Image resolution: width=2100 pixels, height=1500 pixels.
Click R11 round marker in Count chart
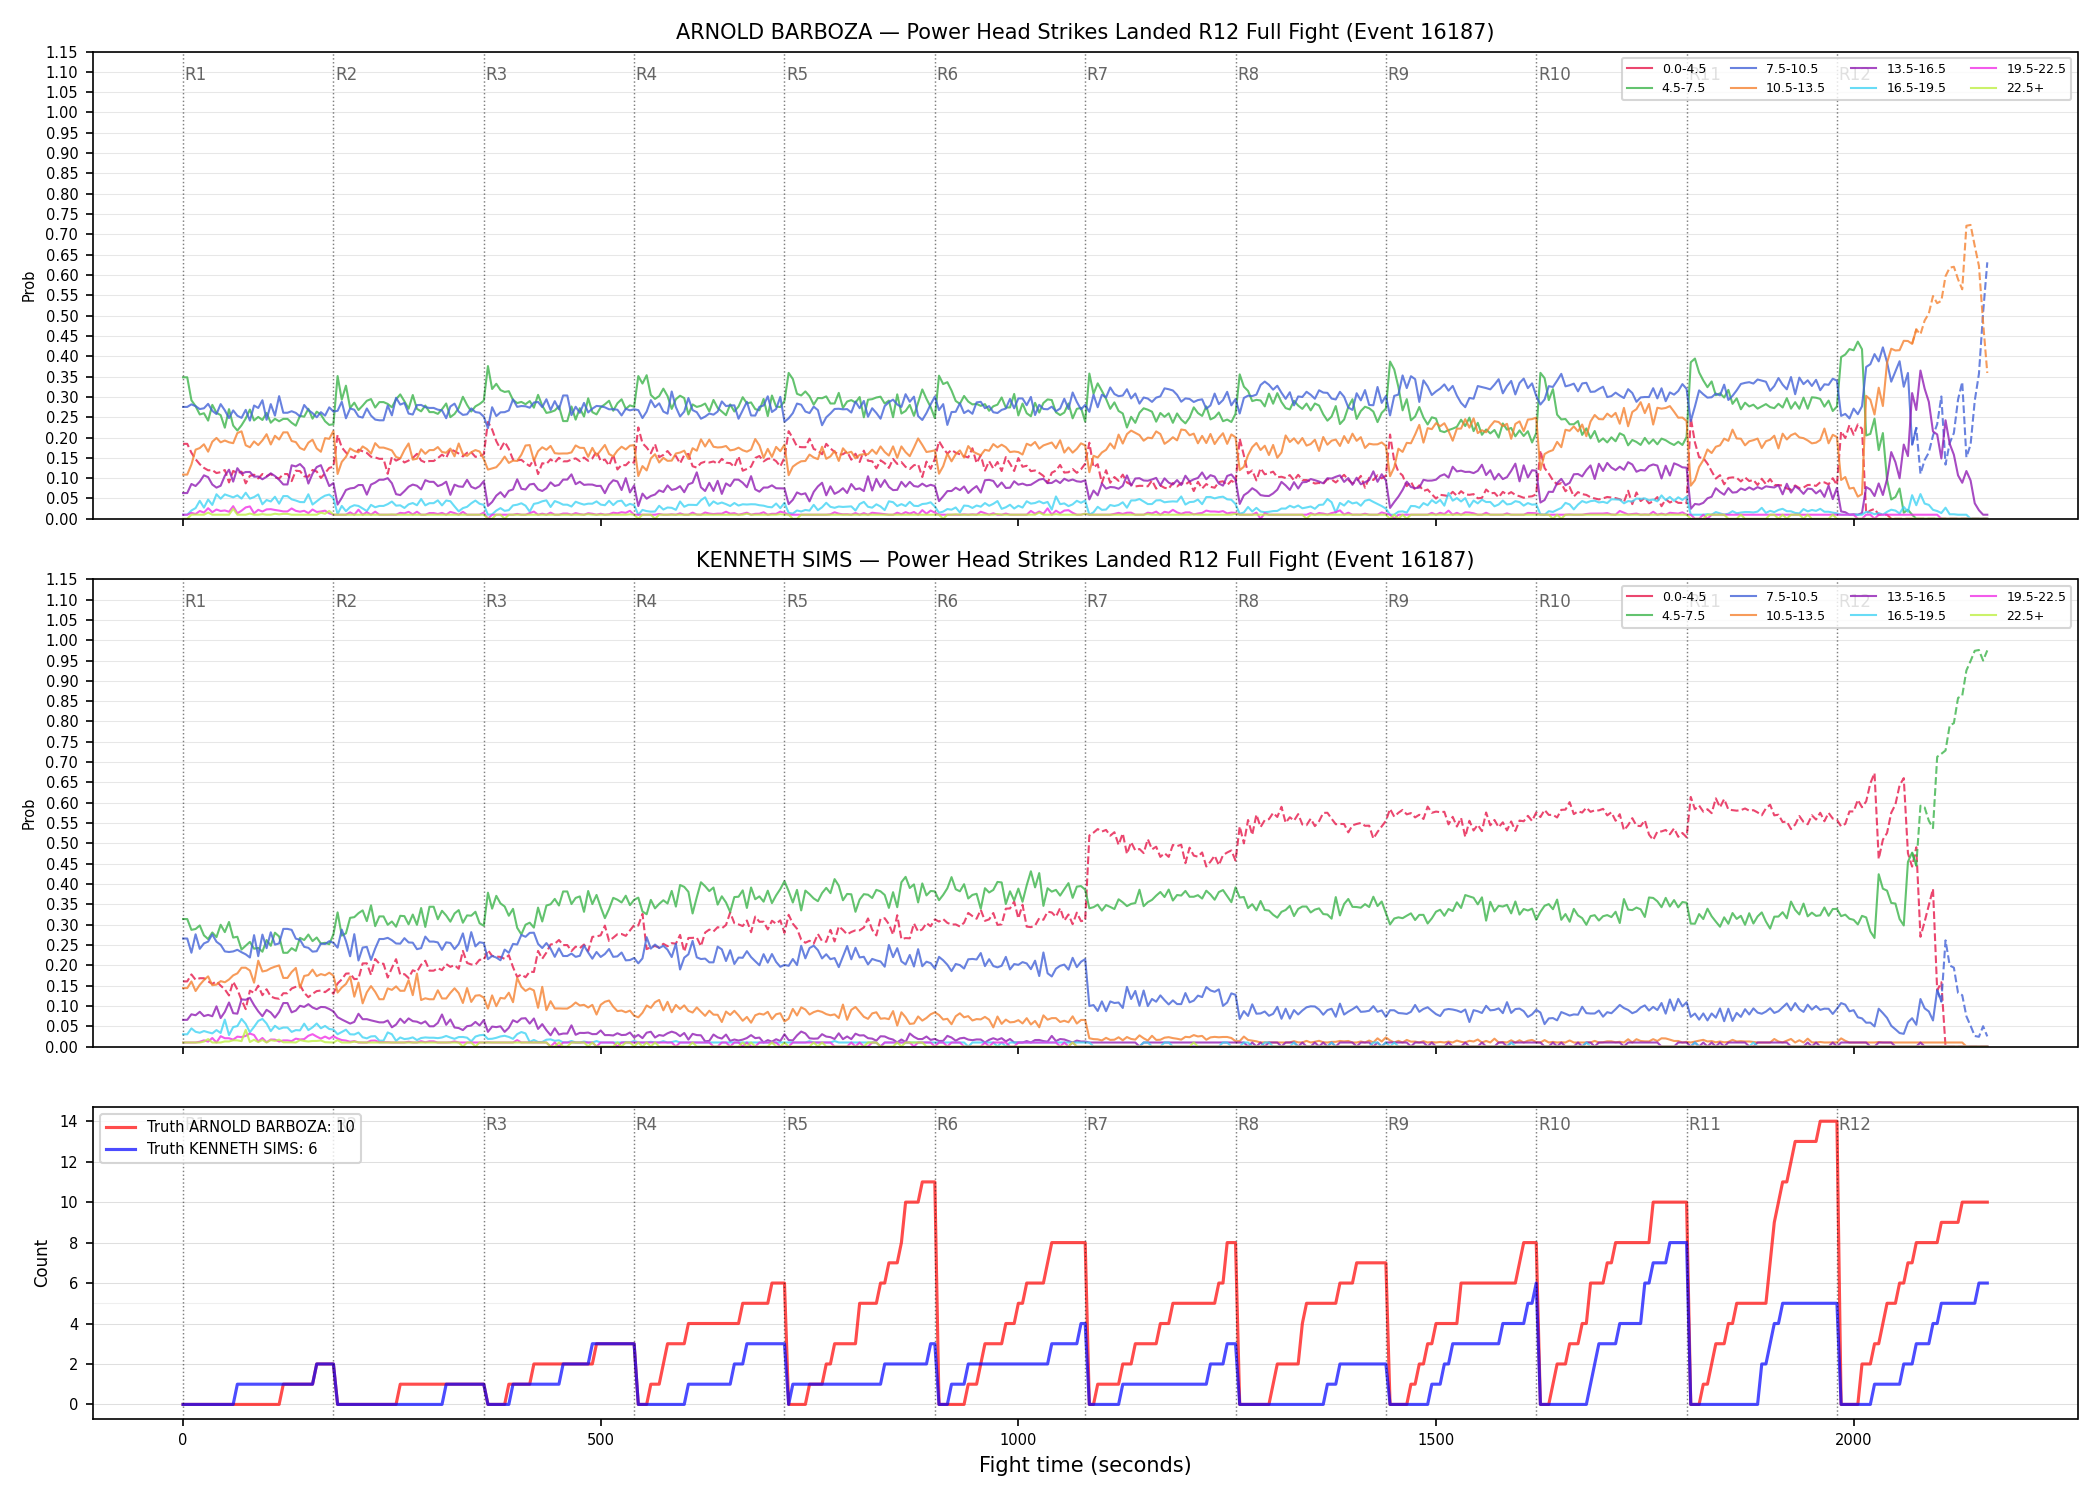(x=1705, y=1124)
